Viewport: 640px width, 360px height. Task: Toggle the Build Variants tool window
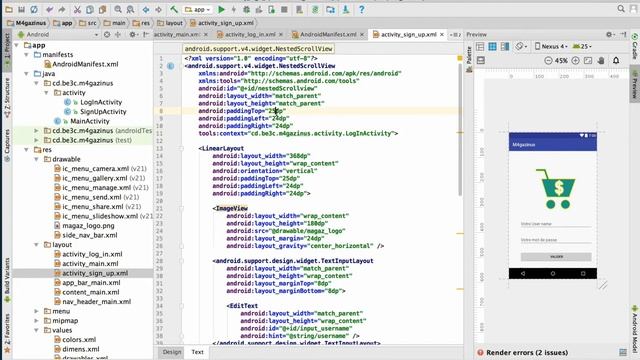click(7, 280)
